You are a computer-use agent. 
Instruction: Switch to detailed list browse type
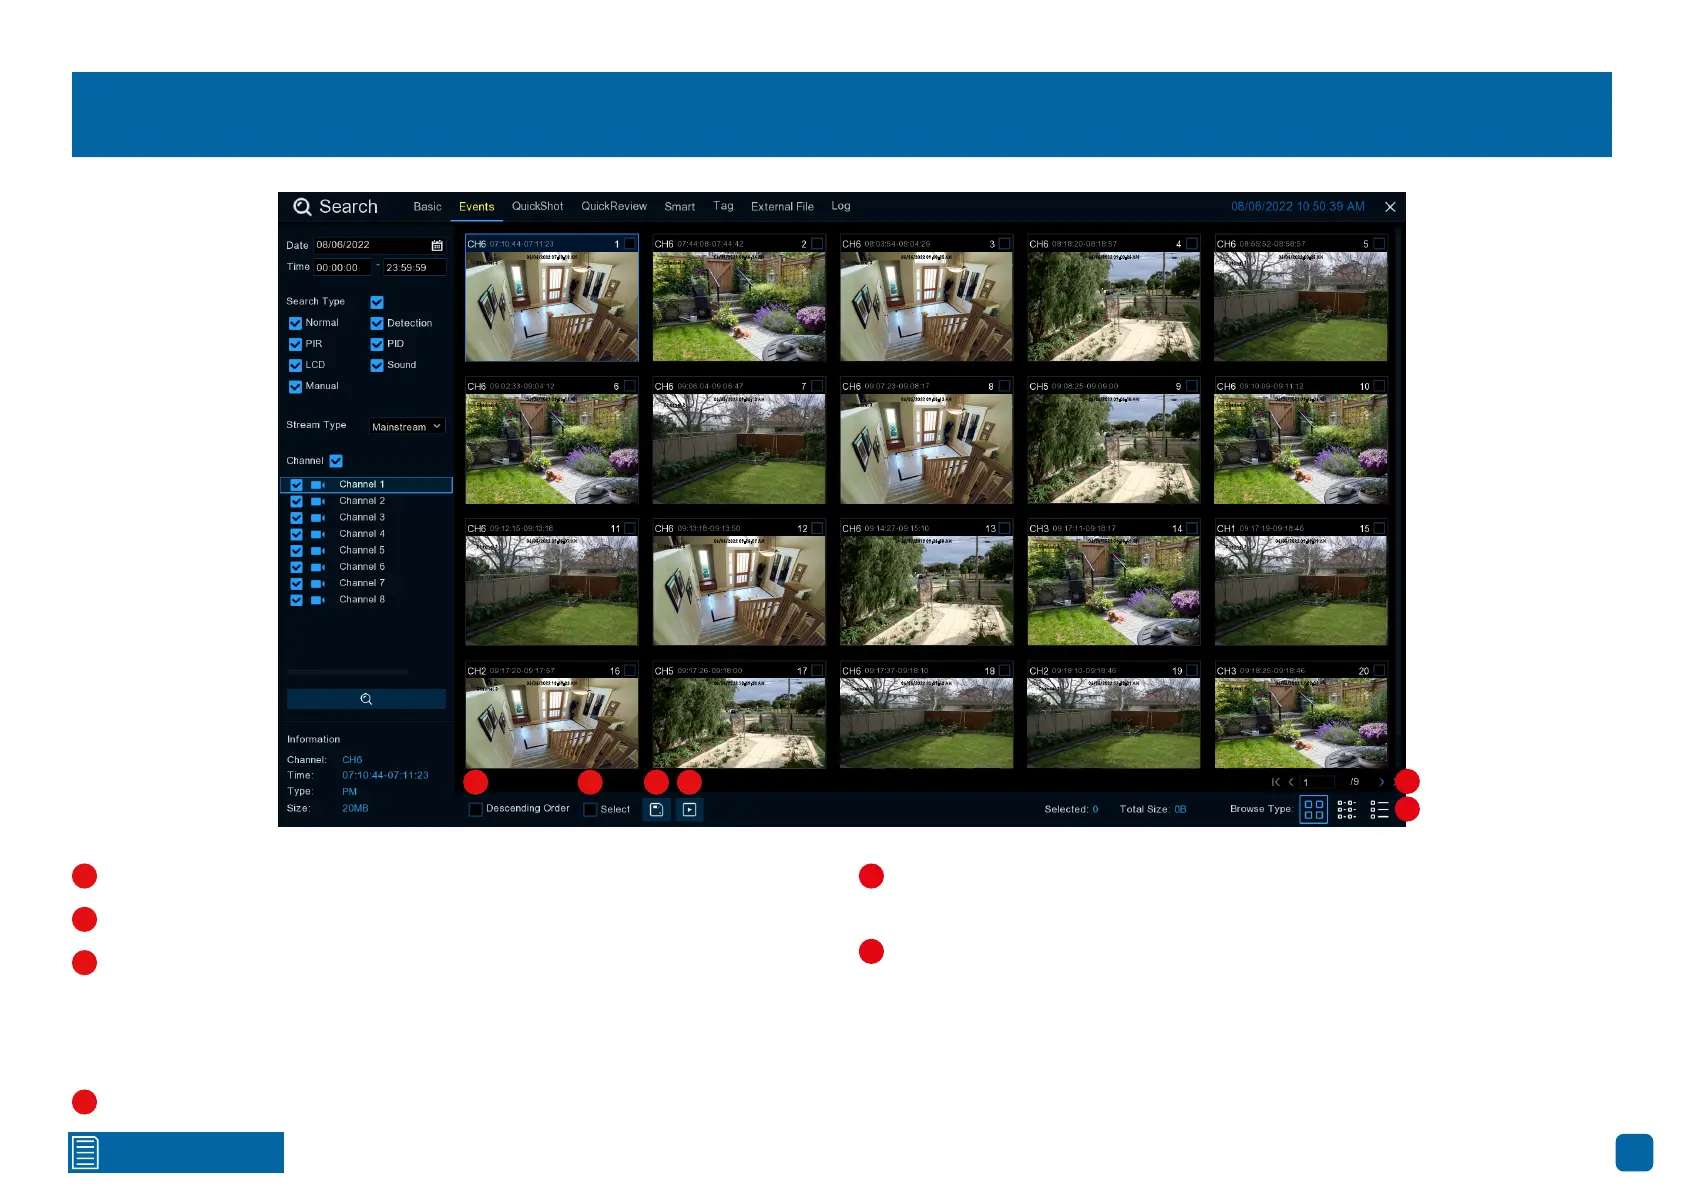point(1379,809)
